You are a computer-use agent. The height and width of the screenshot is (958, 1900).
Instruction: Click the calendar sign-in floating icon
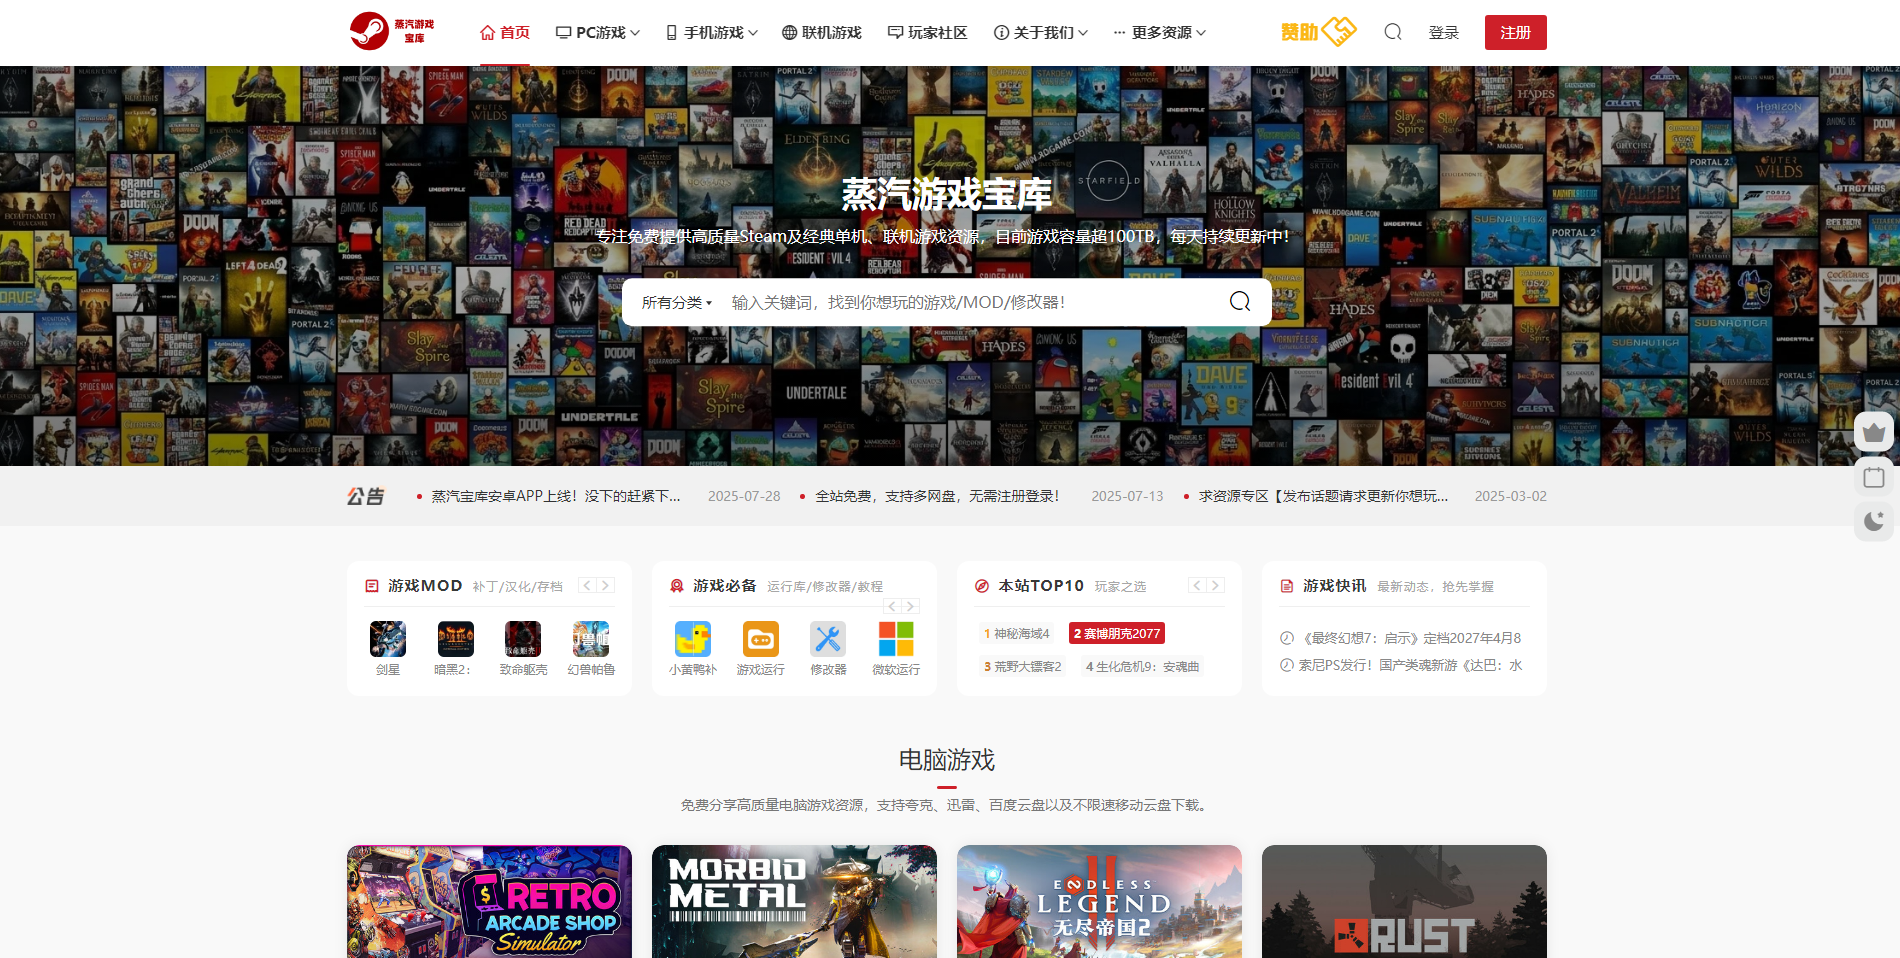point(1874,477)
